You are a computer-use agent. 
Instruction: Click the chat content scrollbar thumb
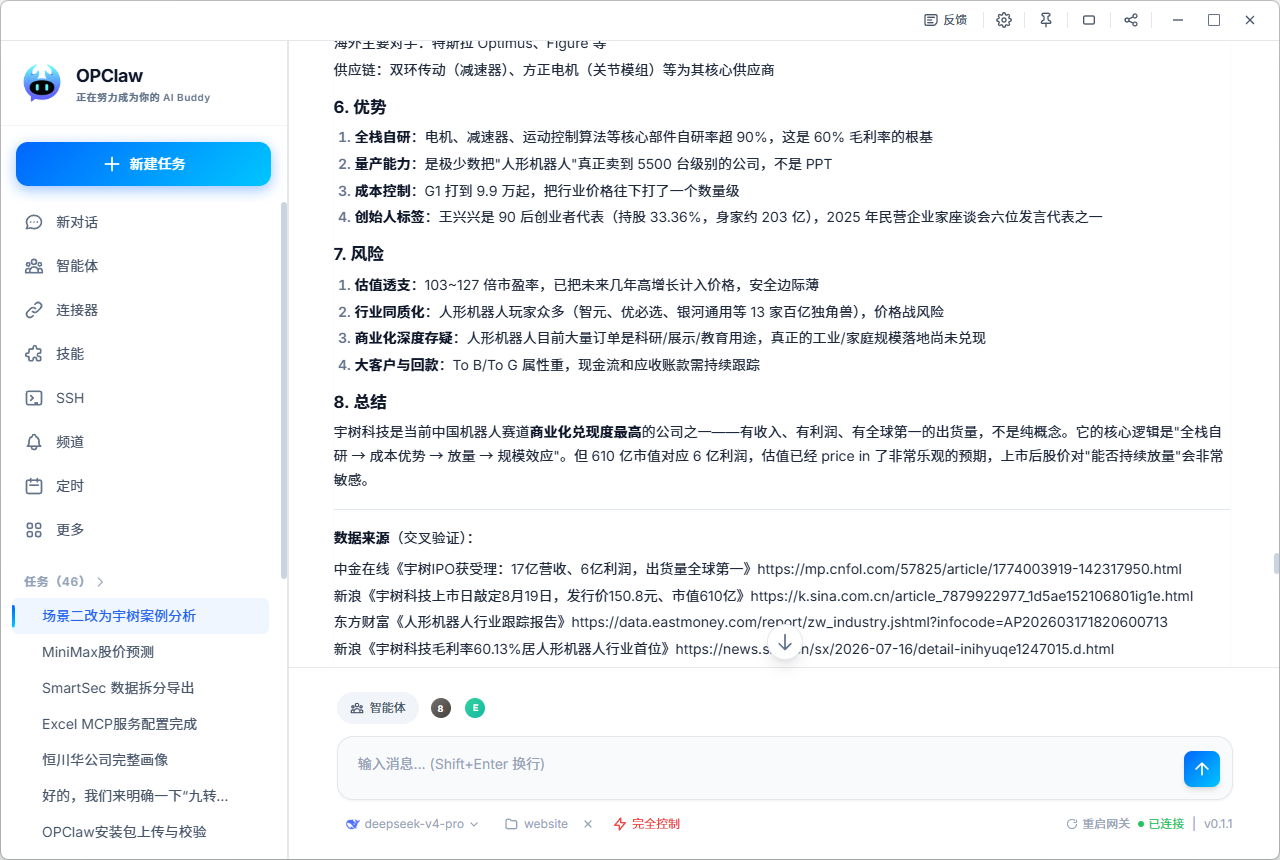[1276, 563]
